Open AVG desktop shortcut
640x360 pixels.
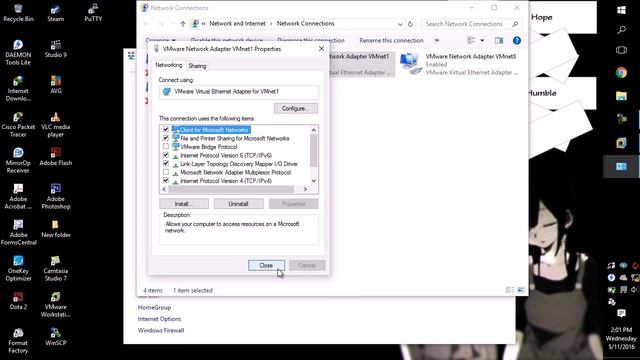[x=56, y=85]
